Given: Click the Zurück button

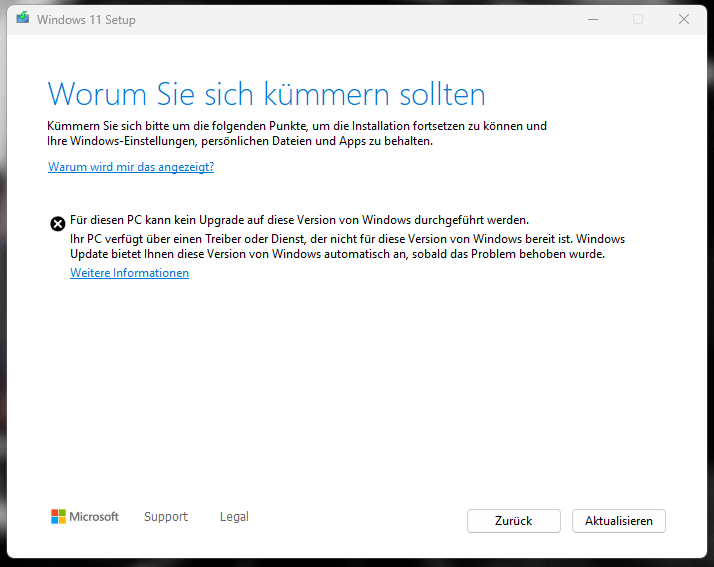Looking at the screenshot, I should (x=514, y=521).
